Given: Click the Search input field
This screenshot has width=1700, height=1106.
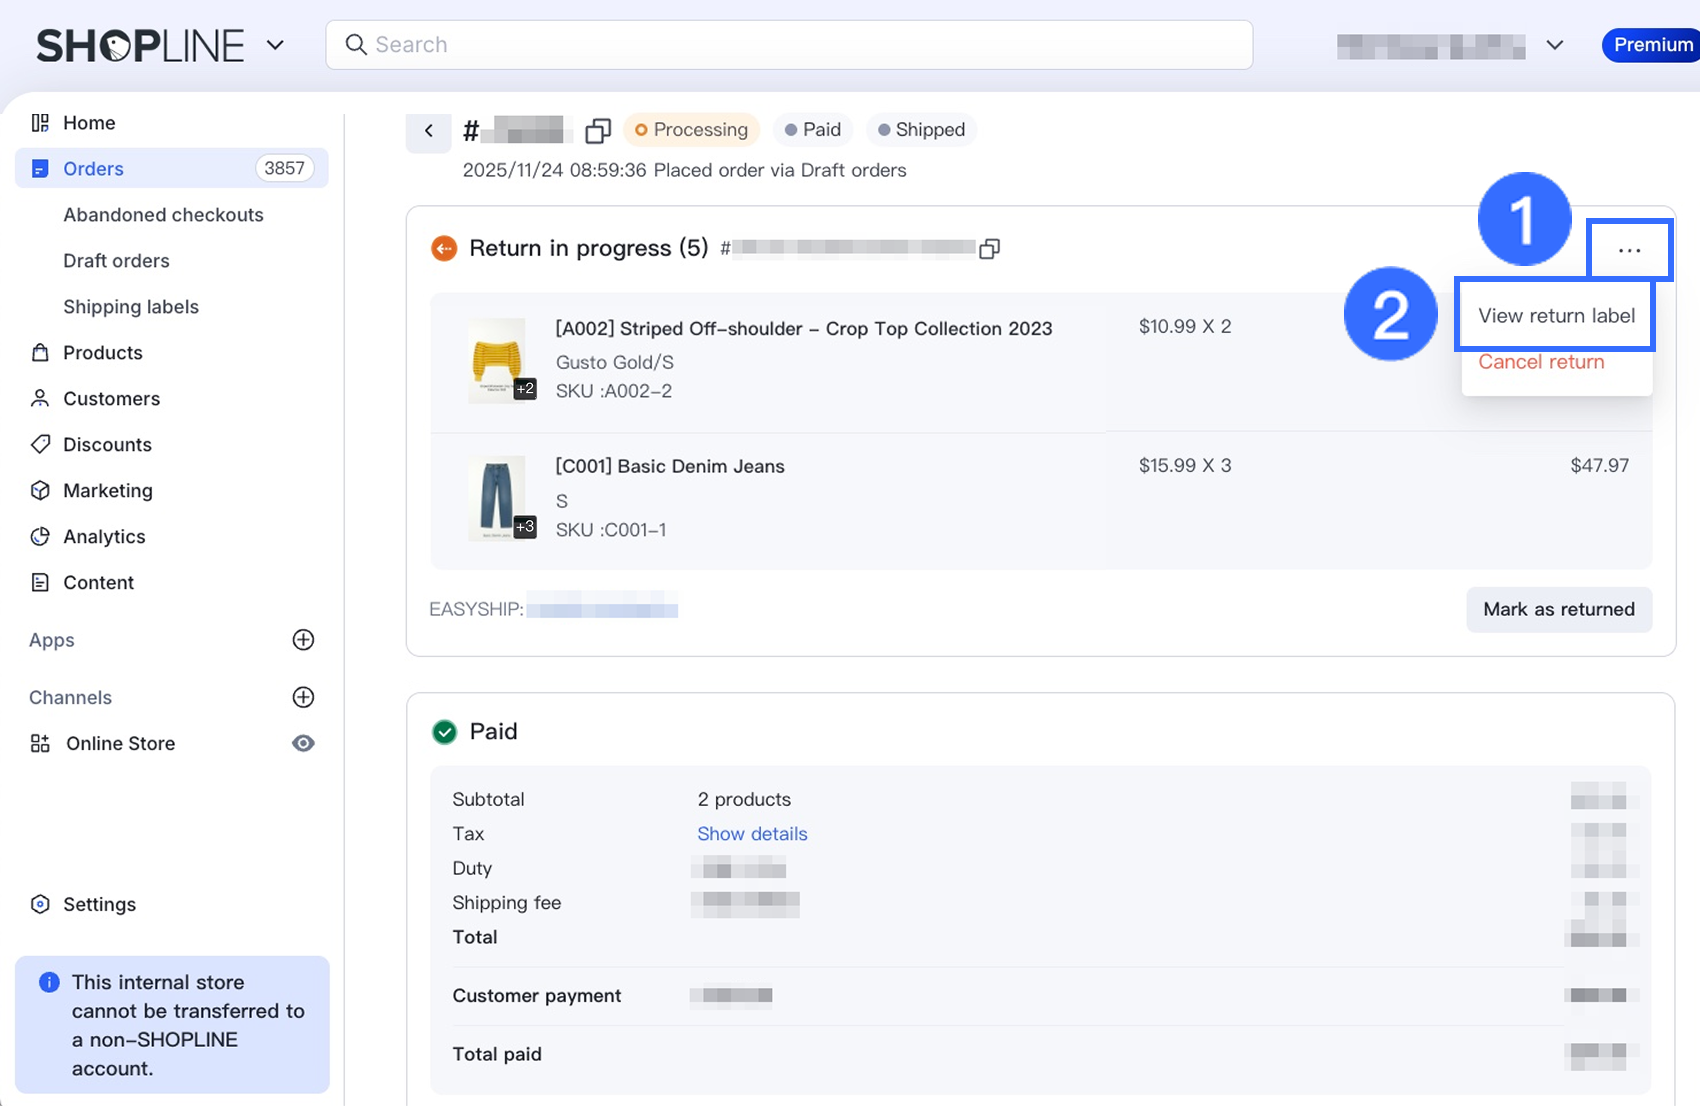Looking at the screenshot, I should [789, 45].
